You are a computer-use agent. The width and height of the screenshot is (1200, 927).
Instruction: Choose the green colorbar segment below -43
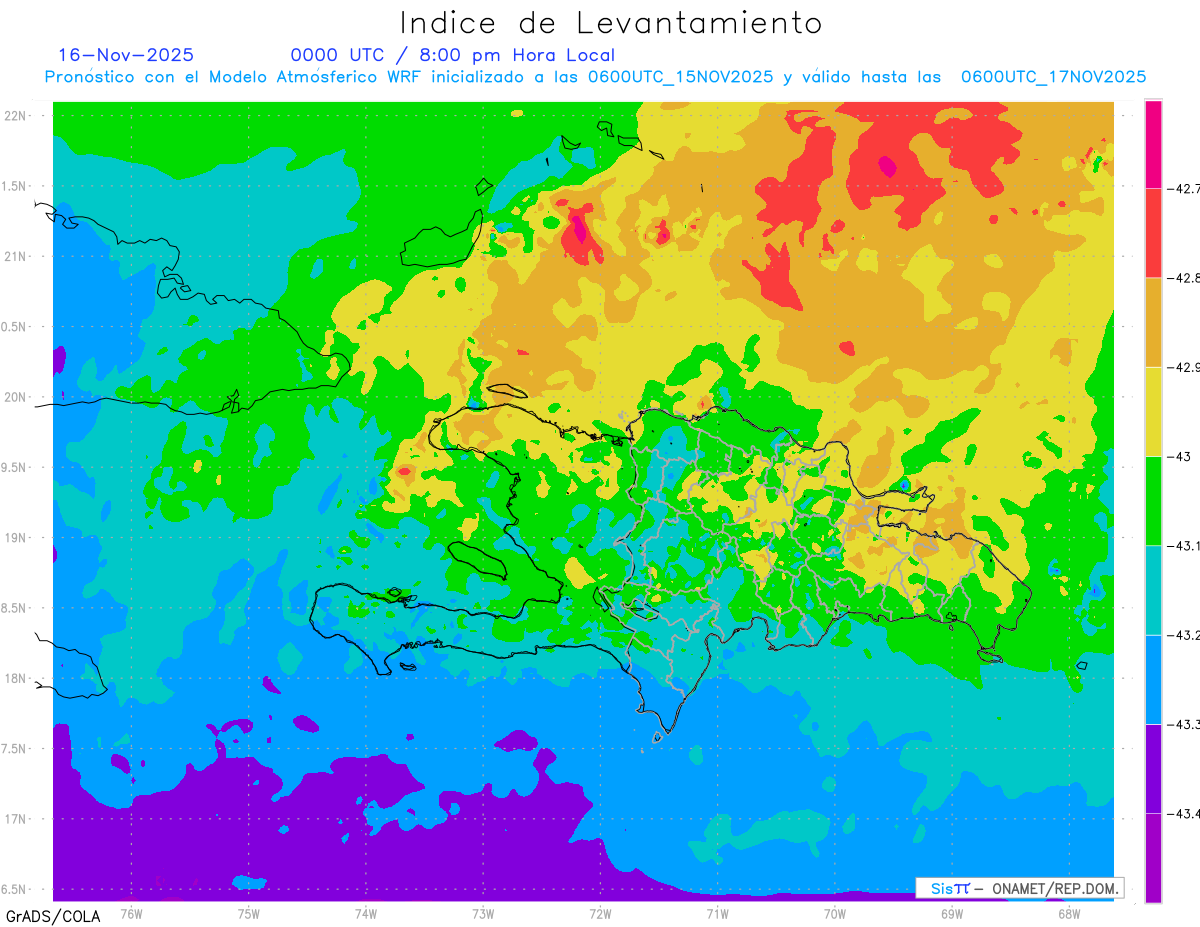(x=1153, y=500)
